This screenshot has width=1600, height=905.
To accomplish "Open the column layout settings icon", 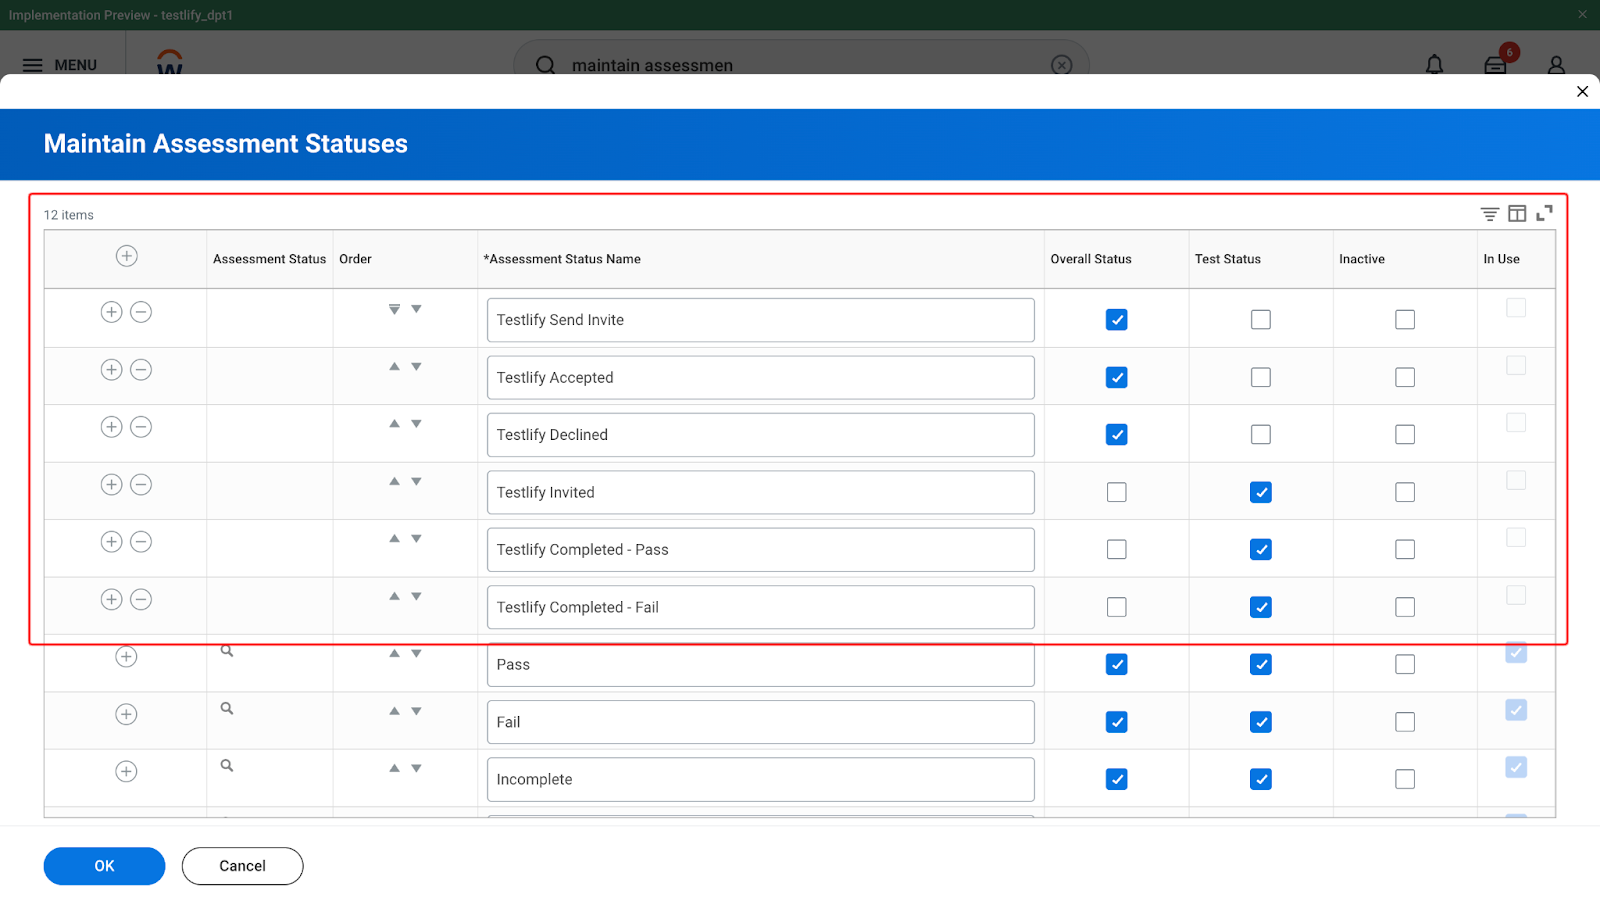I will tap(1517, 214).
